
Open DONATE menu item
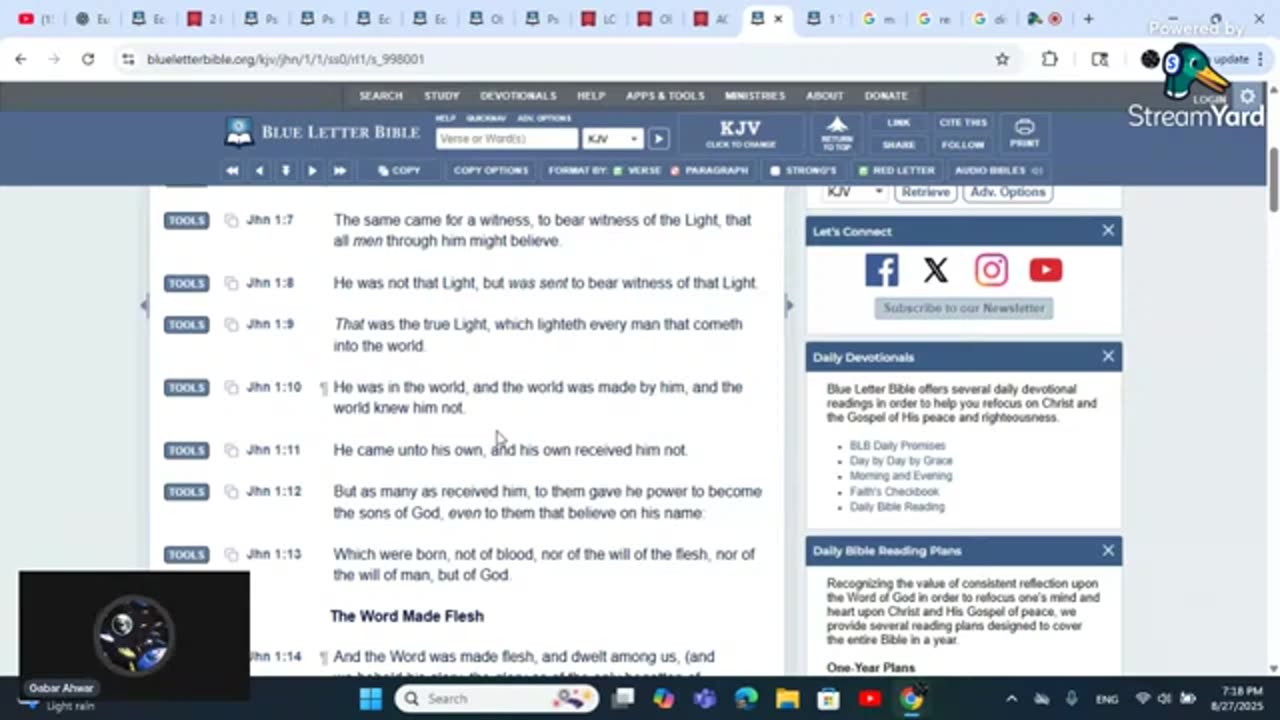tap(886, 96)
